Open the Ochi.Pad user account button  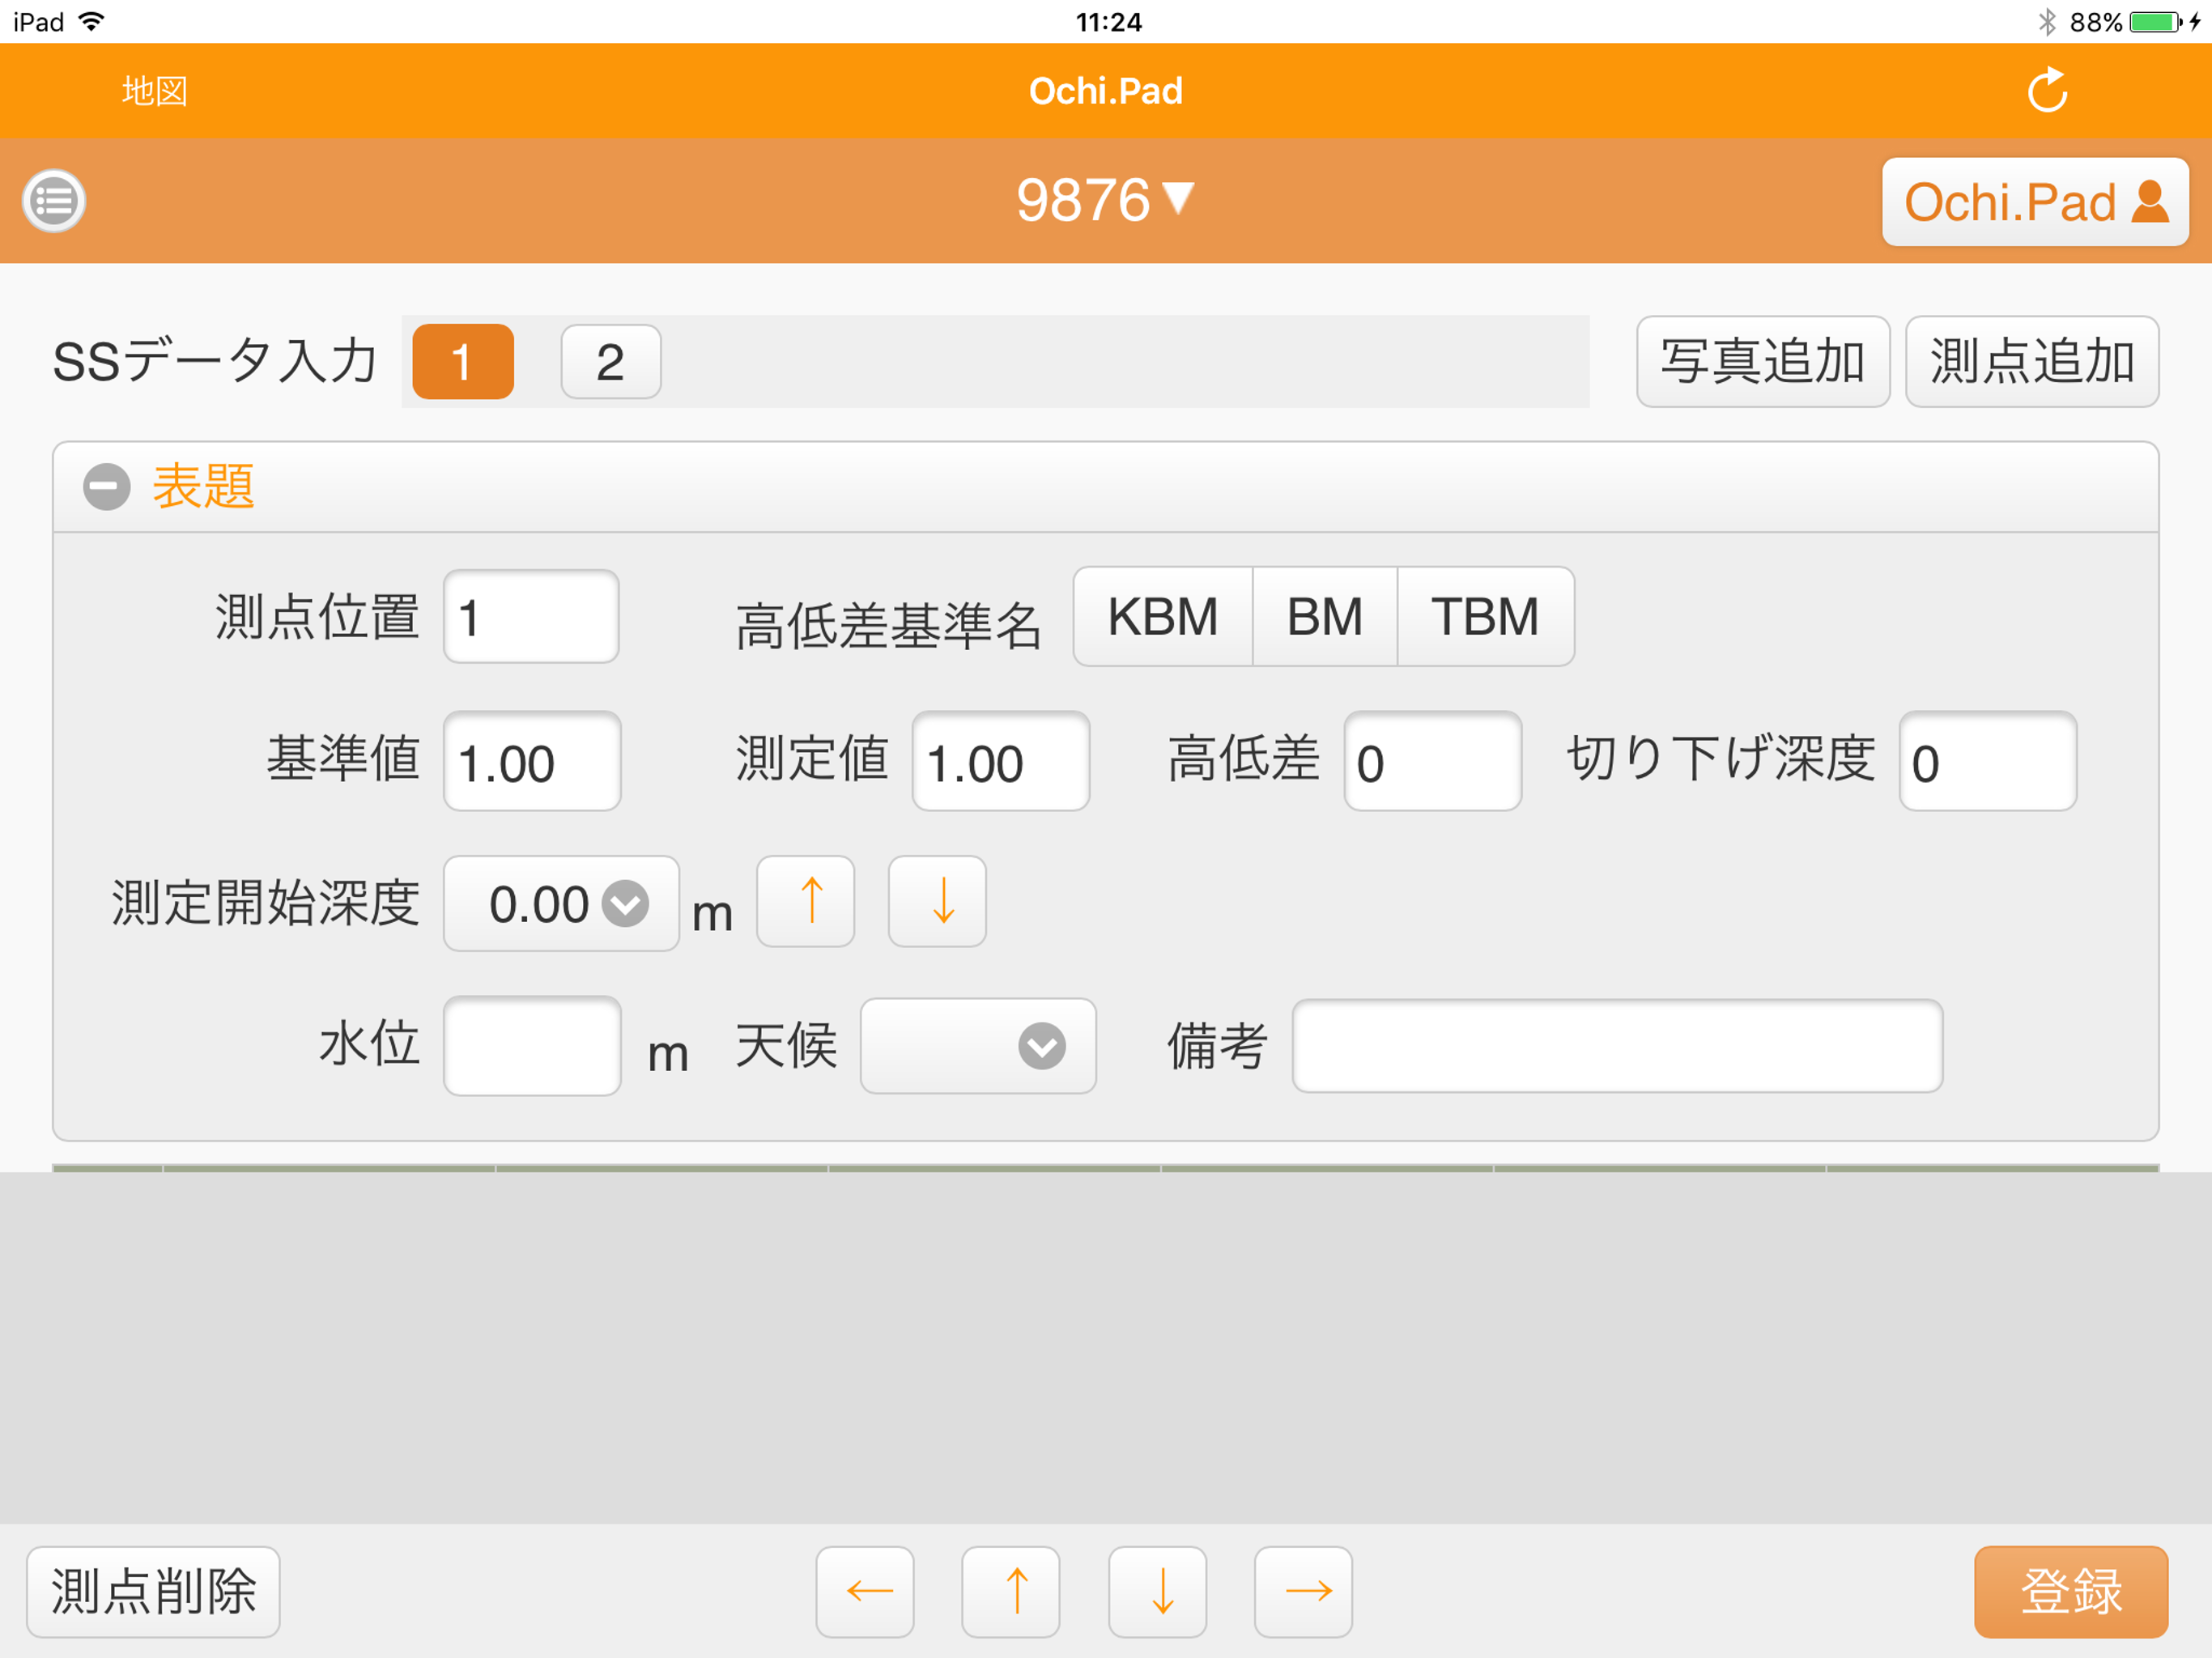click(2035, 202)
